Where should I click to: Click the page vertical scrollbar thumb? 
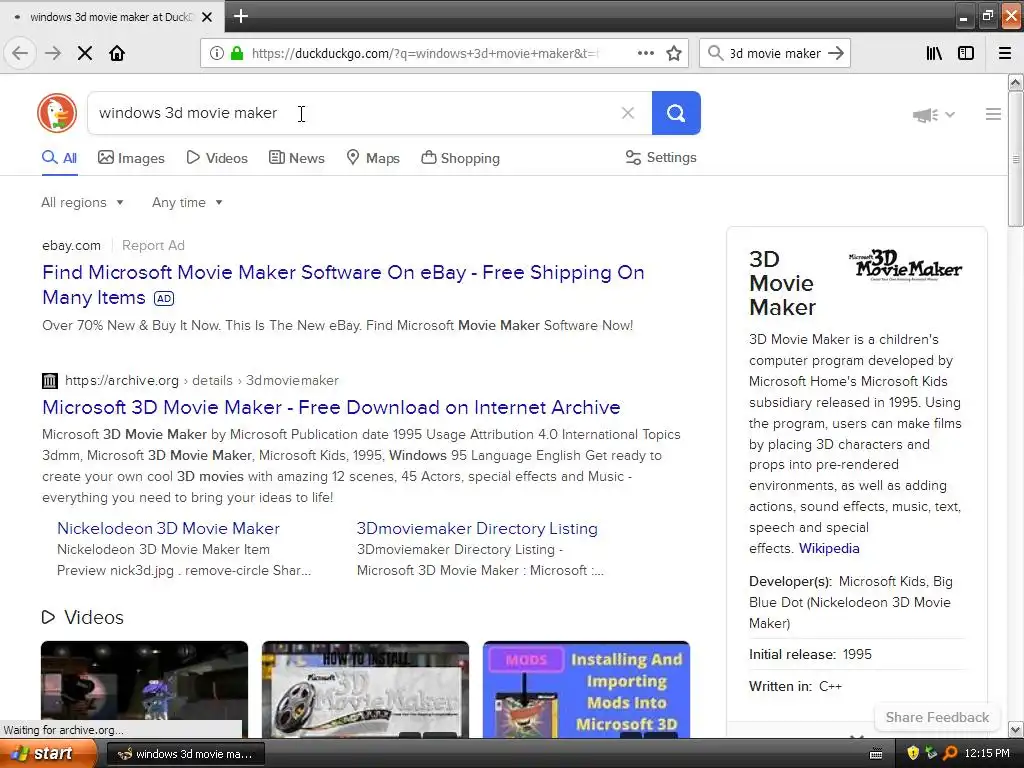pos(1016,159)
